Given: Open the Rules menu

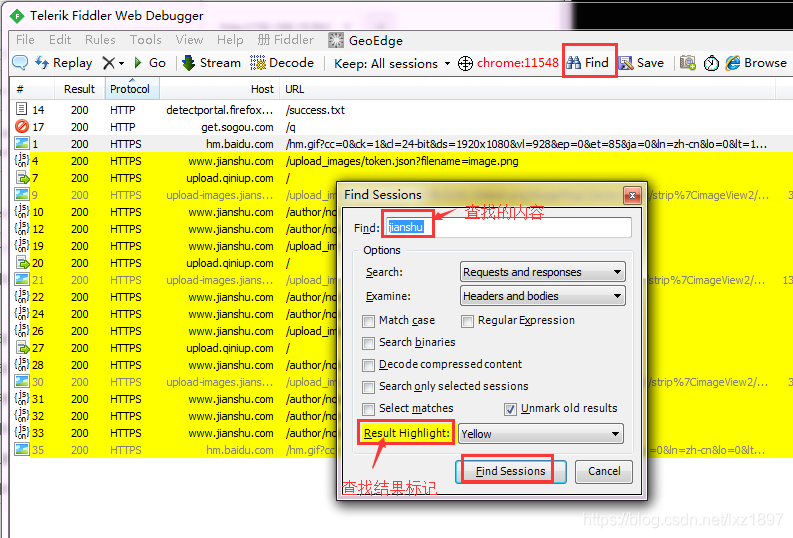Looking at the screenshot, I should click(100, 39).
